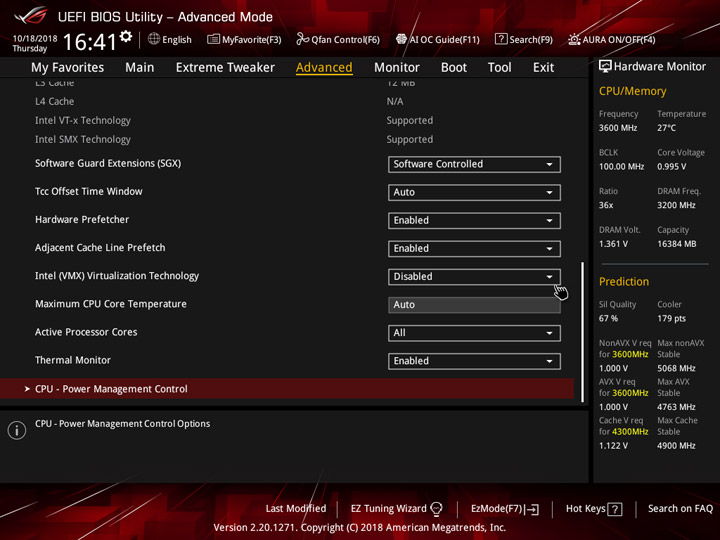The height and width of the screenshot is (540, 720).
Task: Click the 16384 MB capacity value
Action: 676,244
